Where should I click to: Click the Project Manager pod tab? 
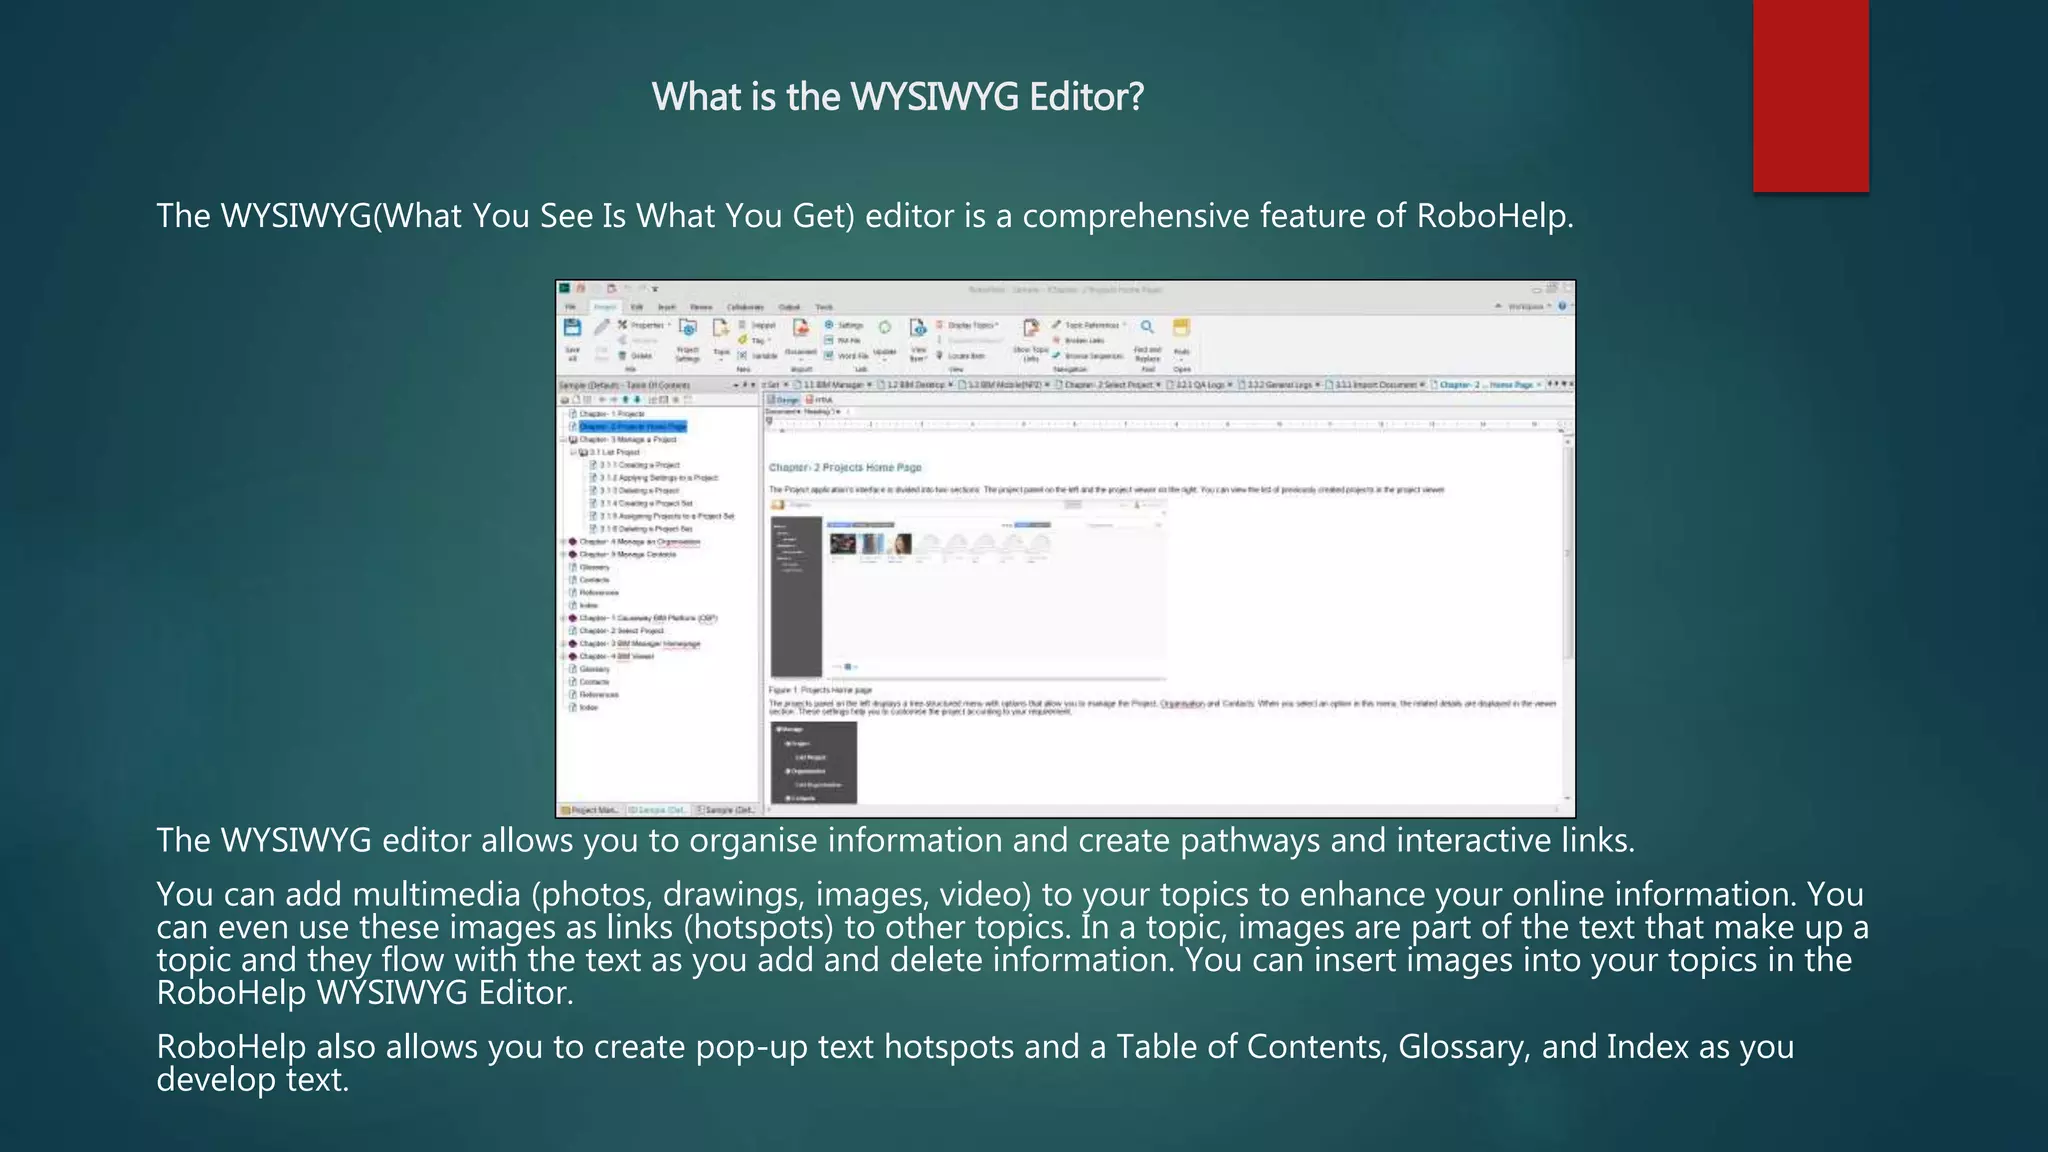(x=591, y=810)
